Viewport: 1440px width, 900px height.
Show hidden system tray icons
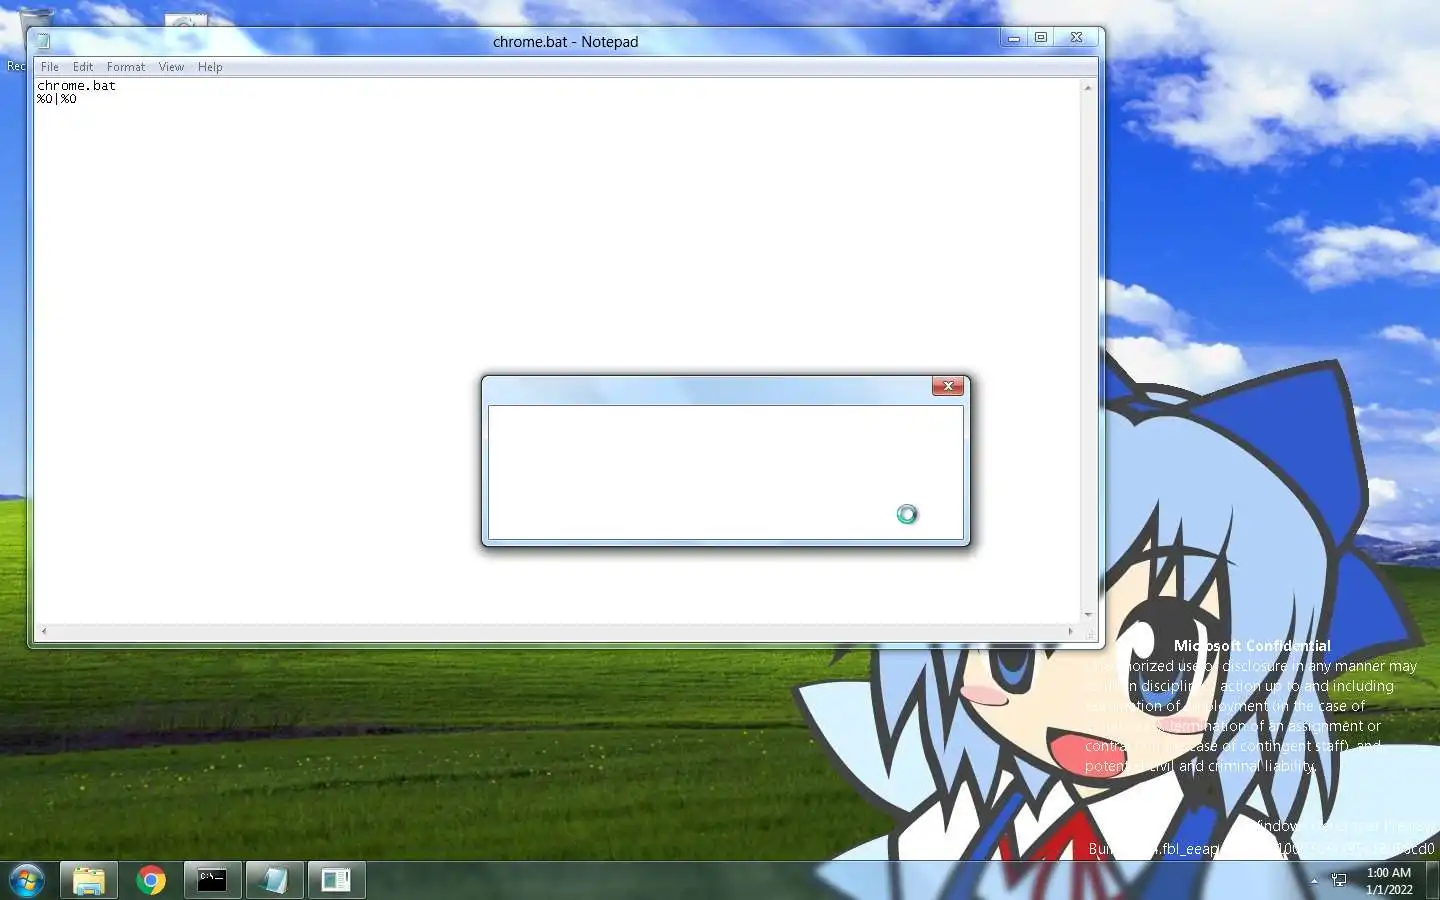pyautogui.click(x=1314, y=881)
